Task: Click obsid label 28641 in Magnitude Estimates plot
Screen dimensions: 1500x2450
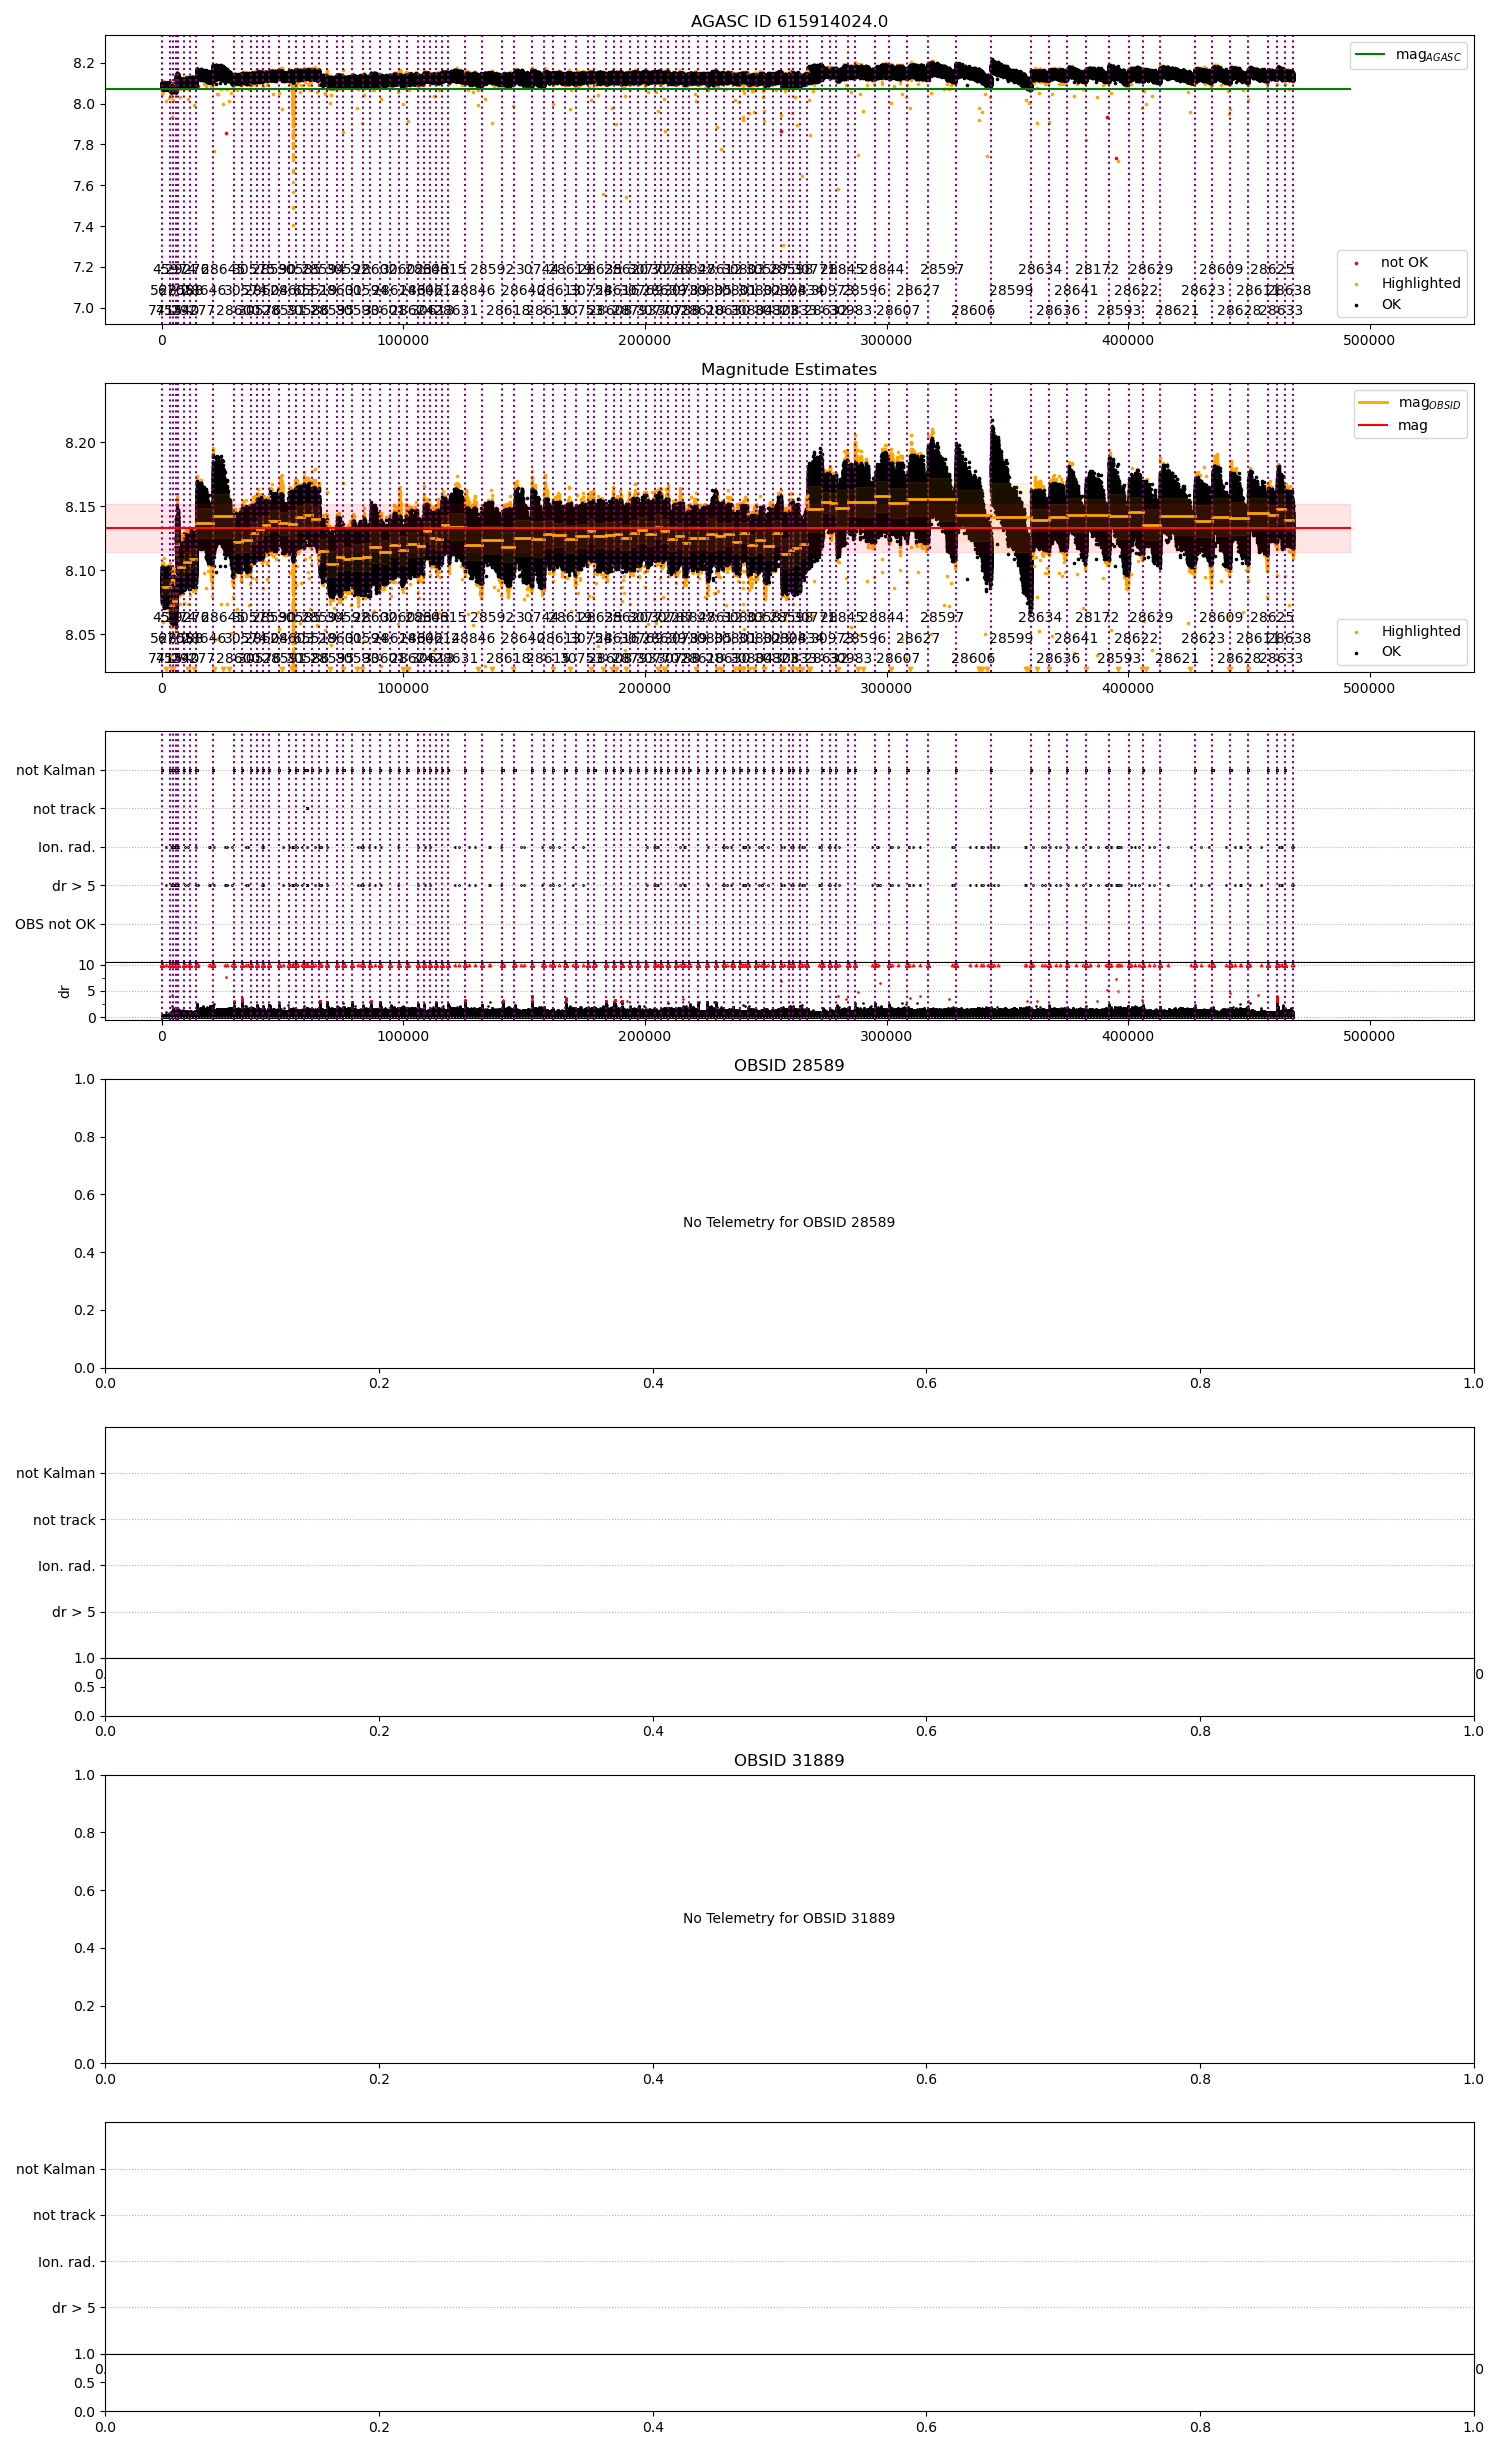Action: tap(1076, 638)
